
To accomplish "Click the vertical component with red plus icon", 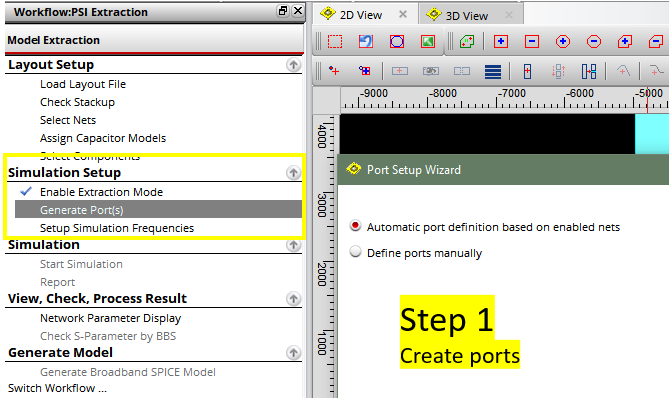I will pyautogui.click(x=527, y=71).
